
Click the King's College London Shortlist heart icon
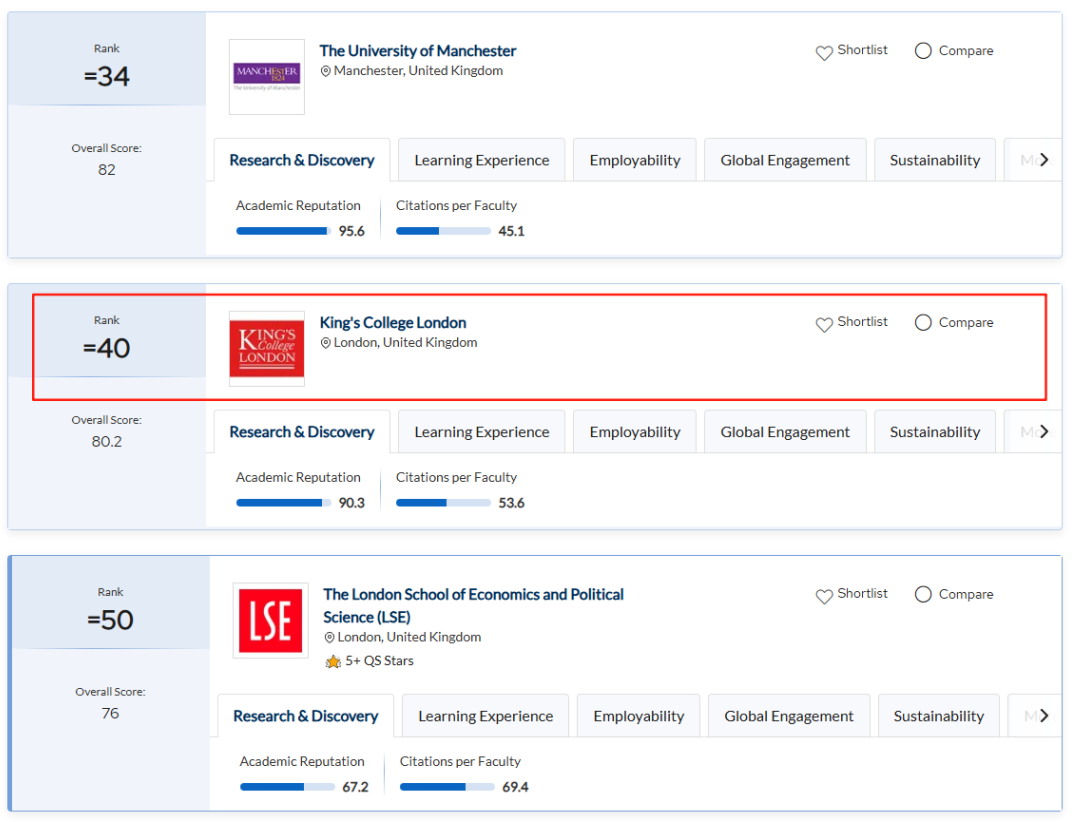824,324
